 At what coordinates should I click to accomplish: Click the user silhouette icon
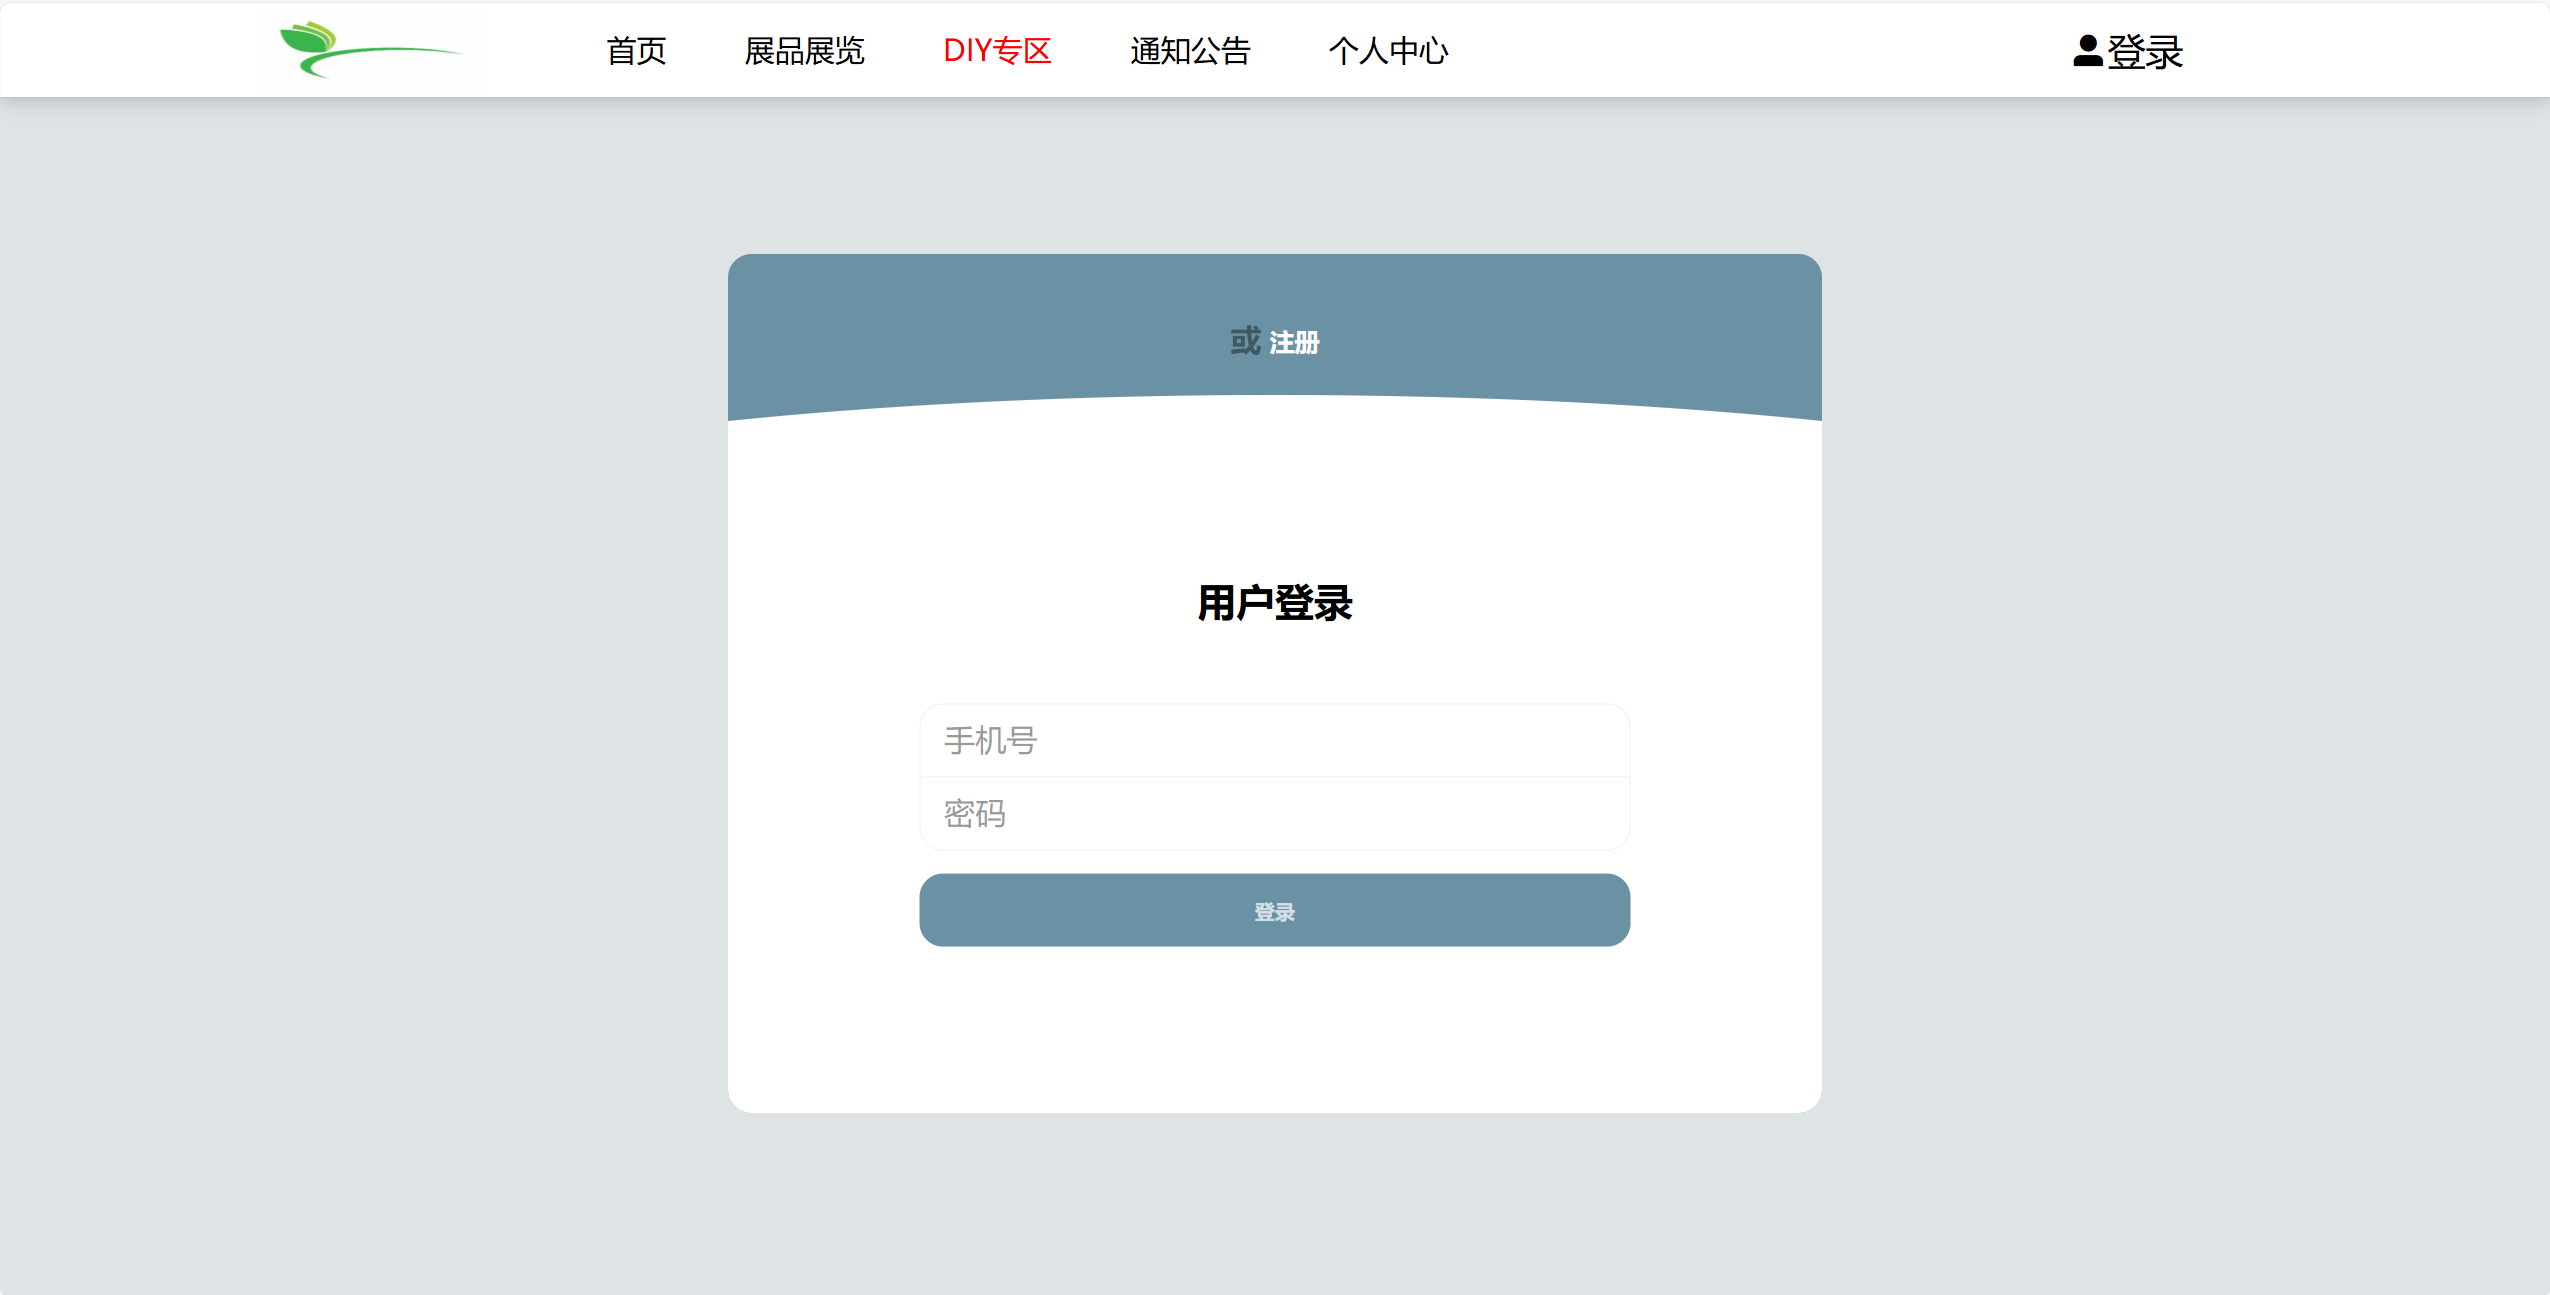[2087, 51]
